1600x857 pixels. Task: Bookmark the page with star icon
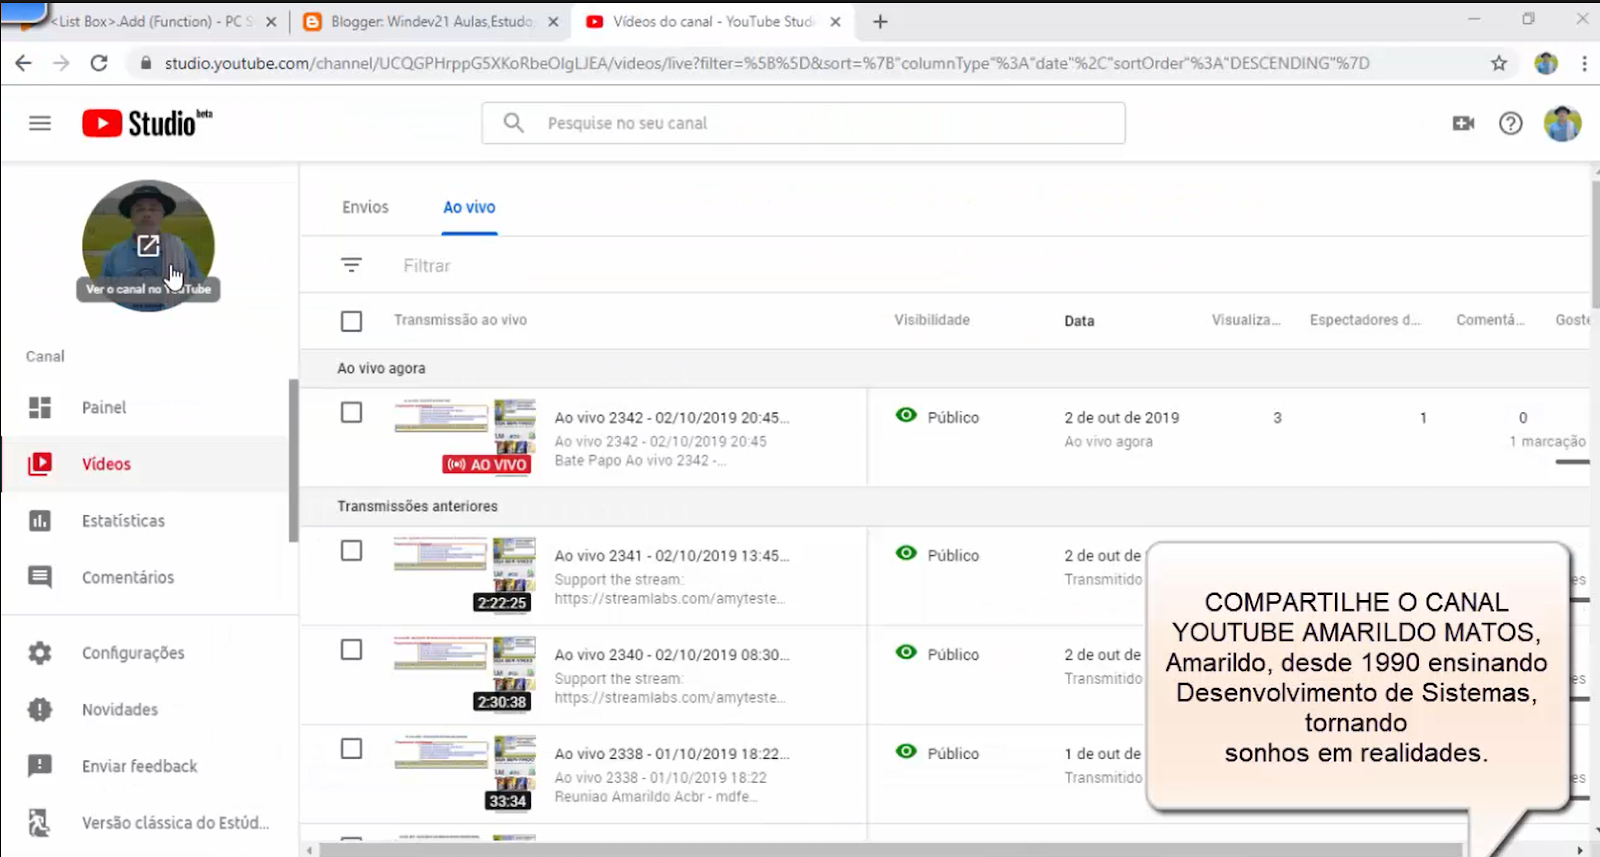[x=1498, y=63]
